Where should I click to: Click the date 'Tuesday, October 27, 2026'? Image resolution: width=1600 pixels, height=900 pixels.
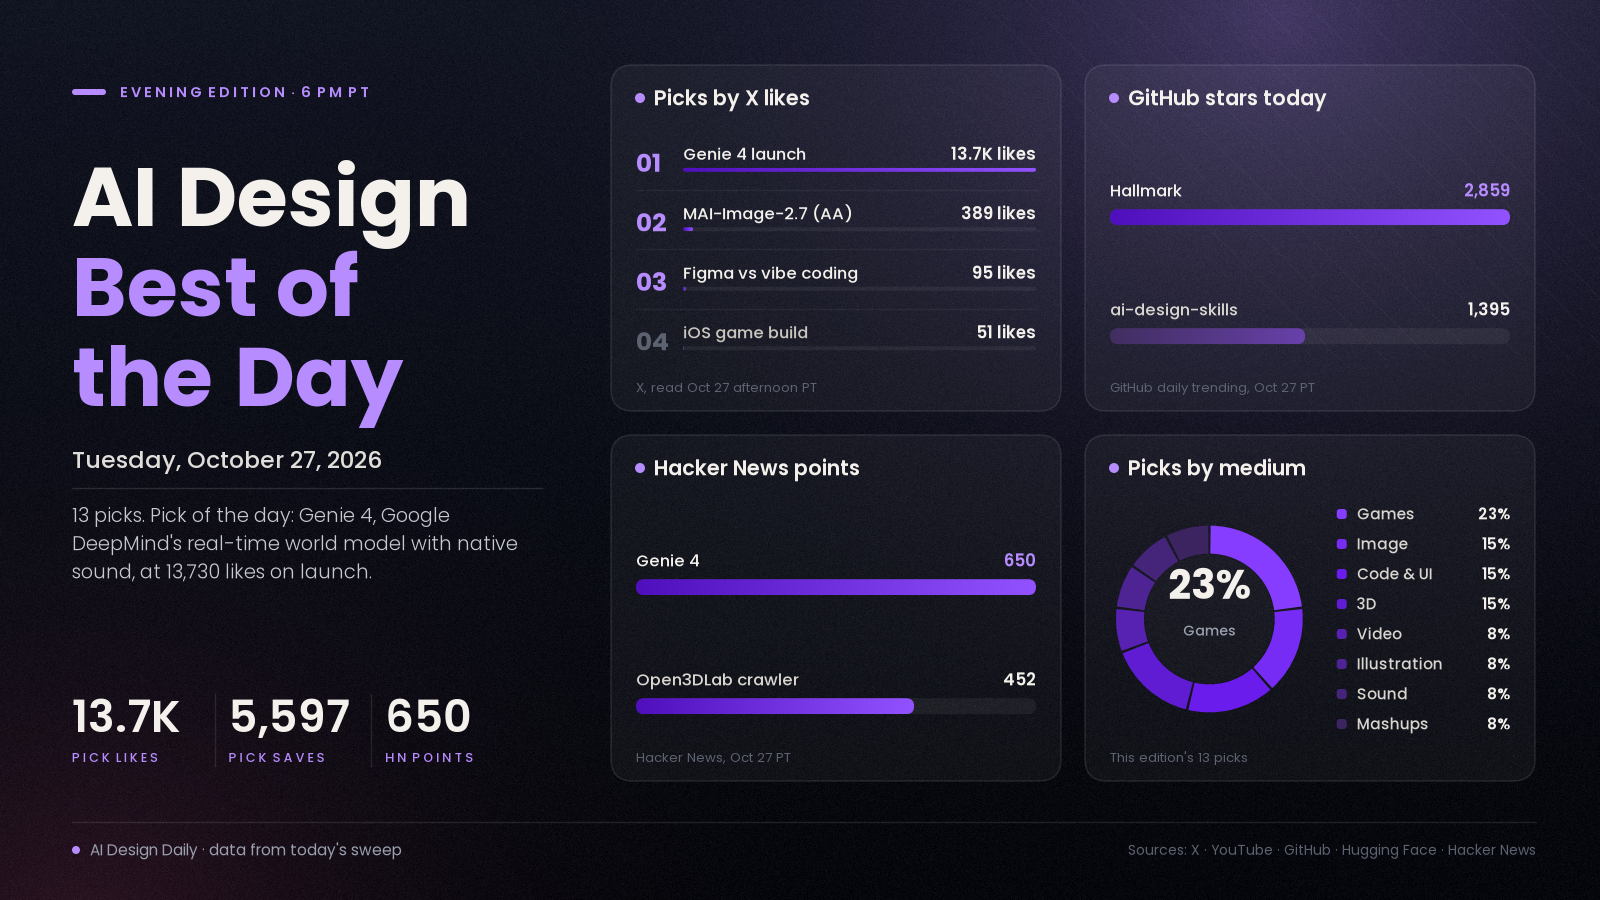pyautogui.click(x=227, y=460)
